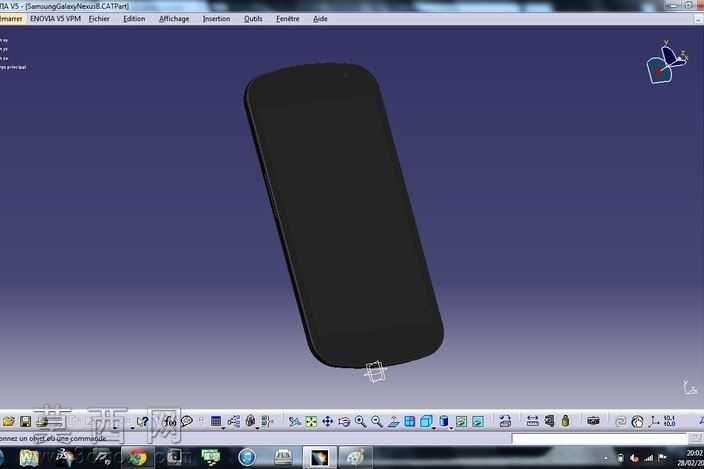Click the Create Multi-View icon
This screenshot has height=469, width=704.
coord(409,421)
